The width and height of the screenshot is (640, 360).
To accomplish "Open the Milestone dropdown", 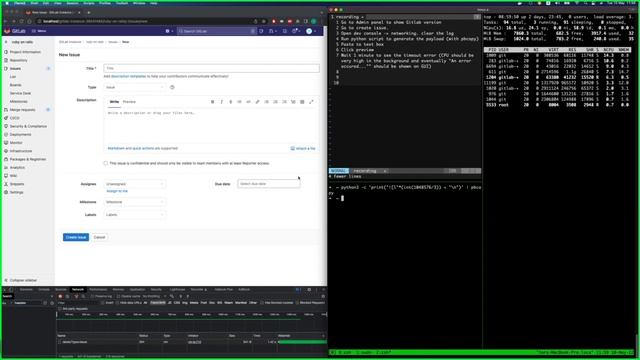I will 135,202.
